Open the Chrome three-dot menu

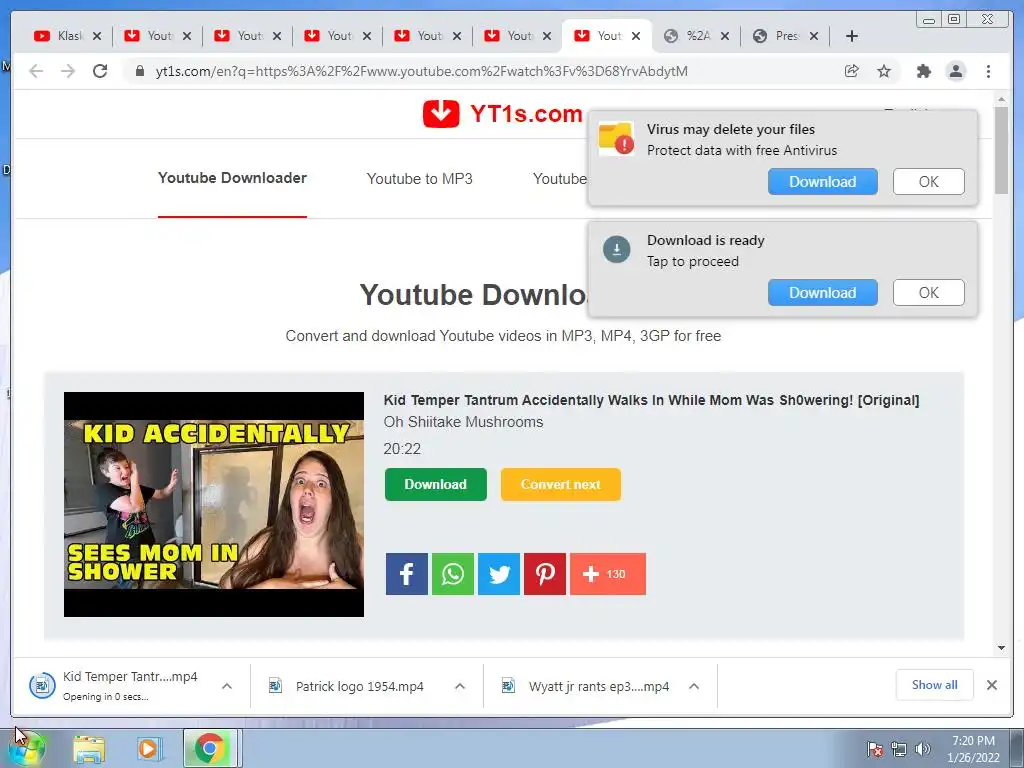pyautogui.click(x=988, y=71)
